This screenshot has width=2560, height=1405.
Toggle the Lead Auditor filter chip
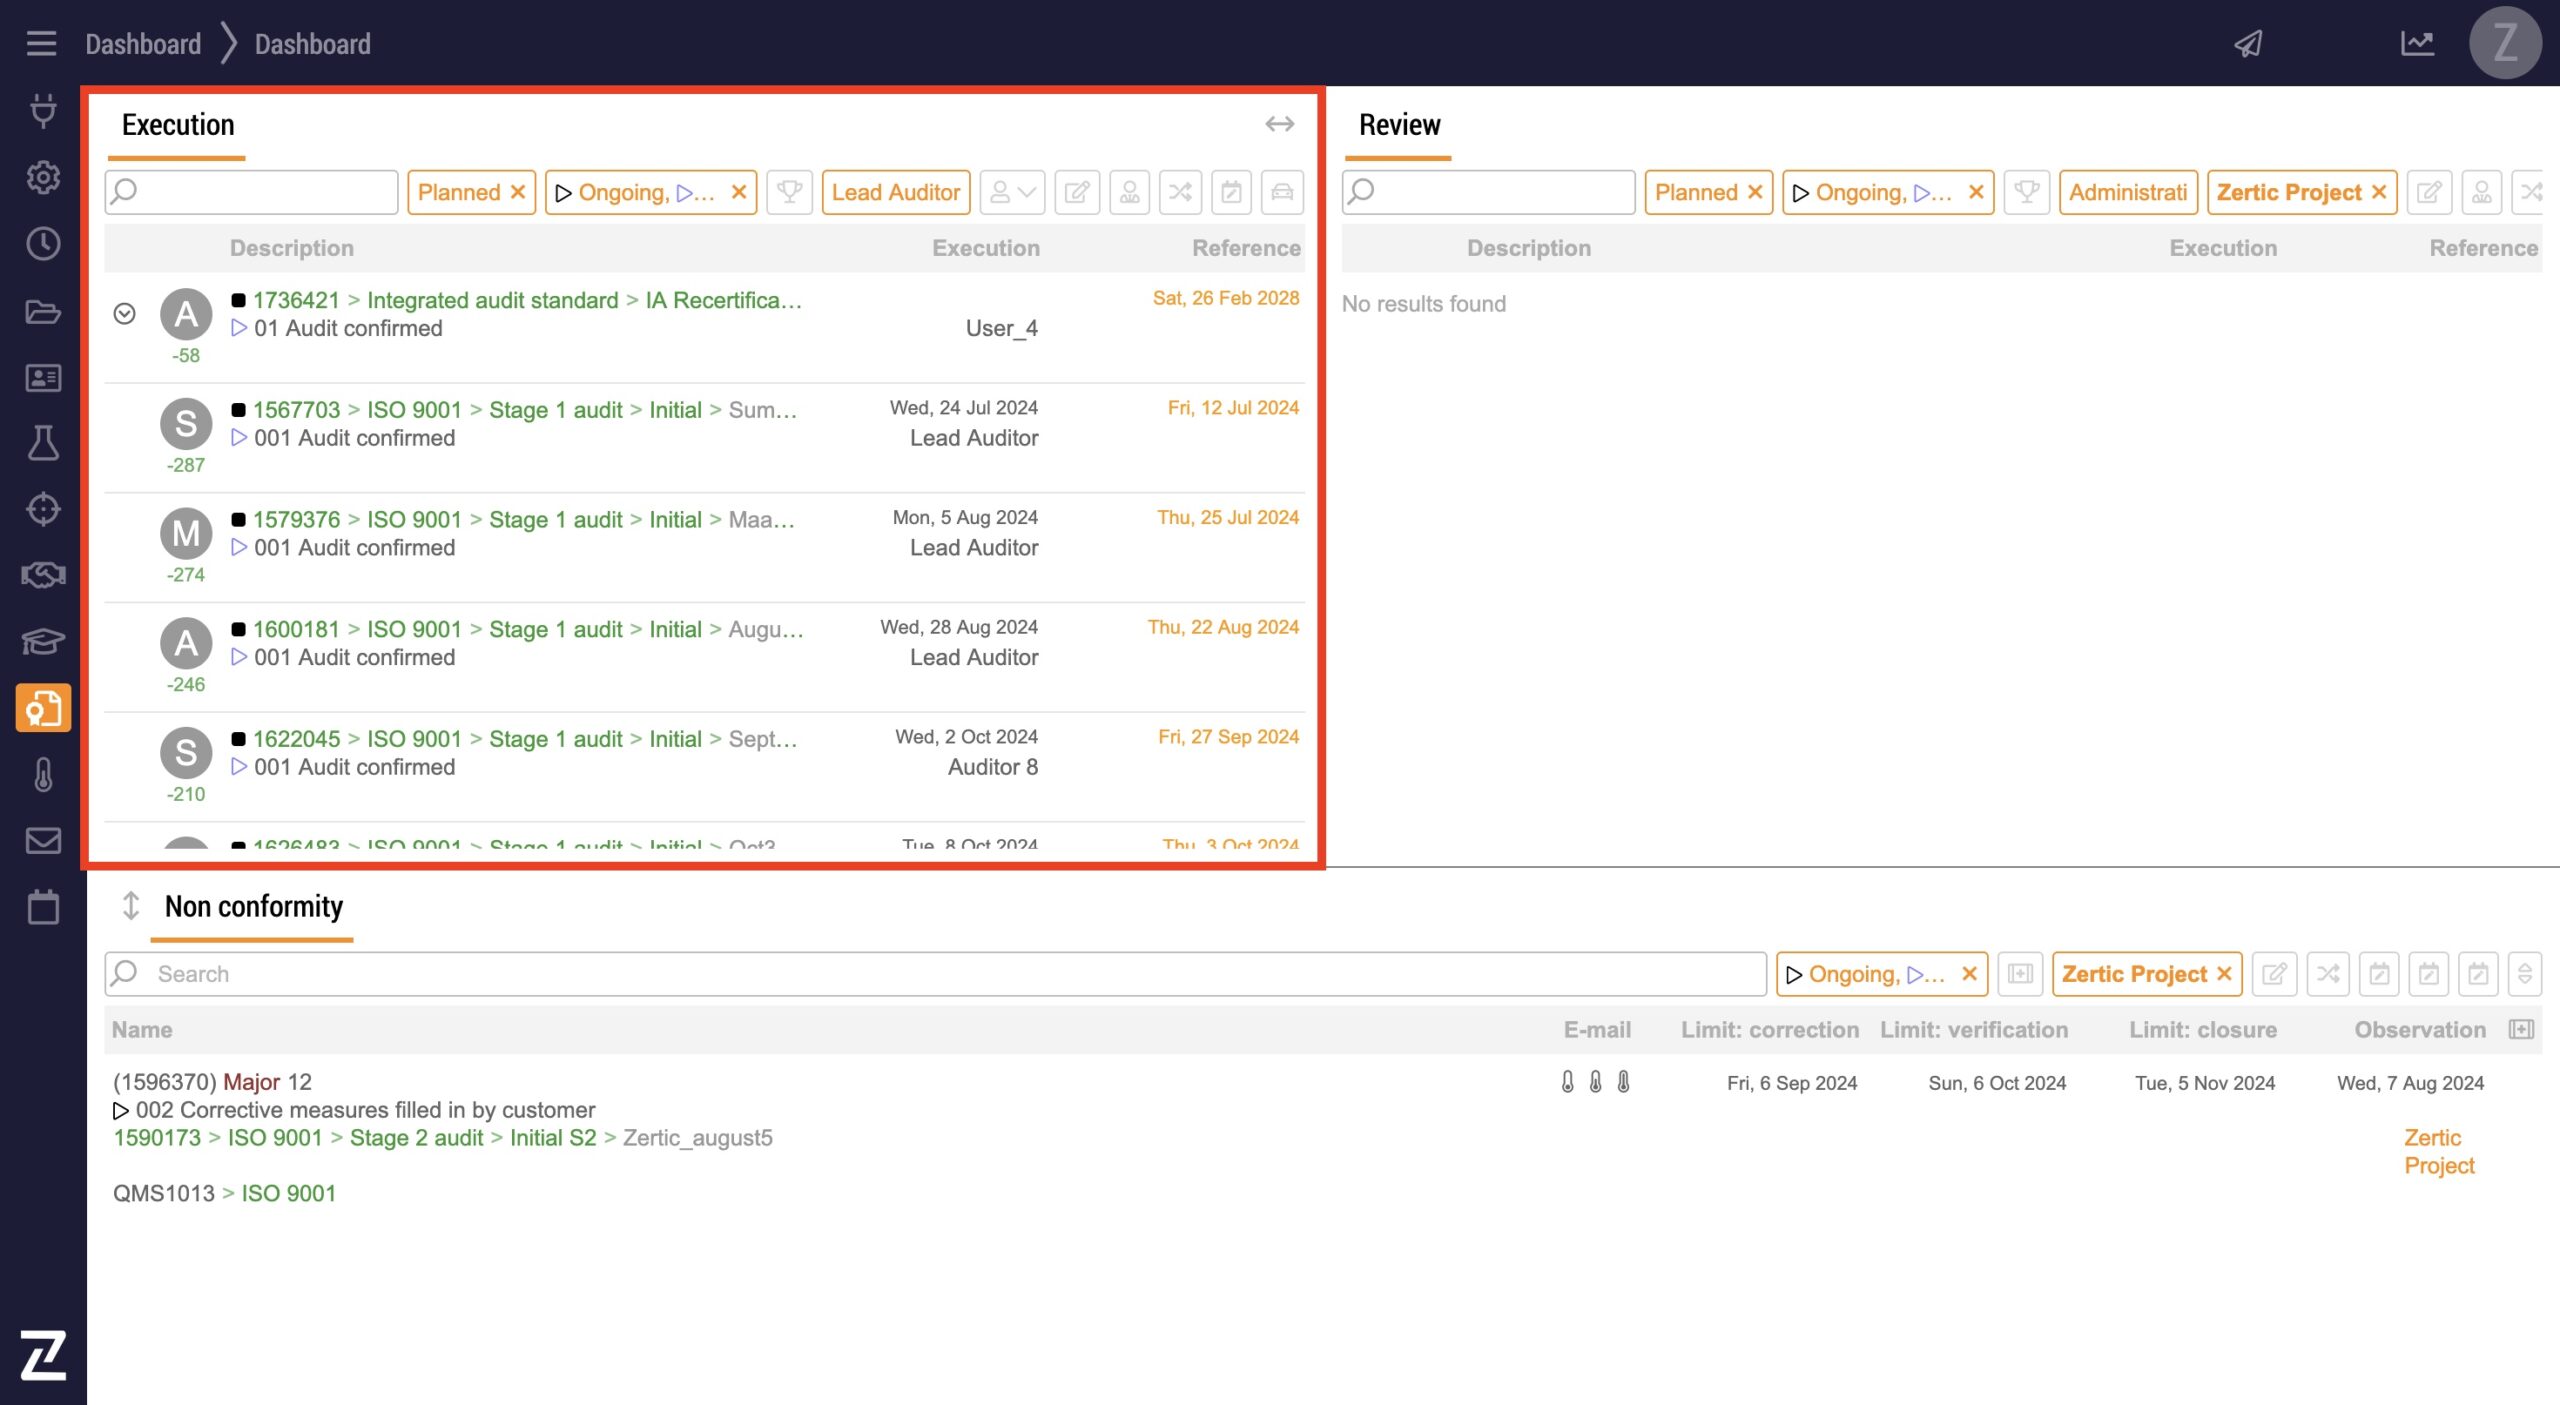click(x=895, y=192)
